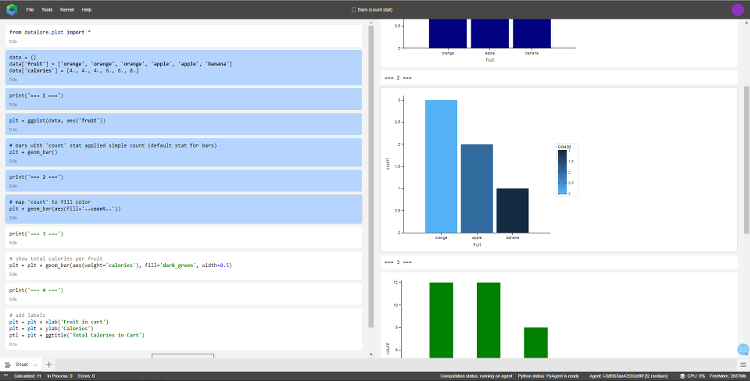Click the dark blue apple bar in top plot
Viewport: 750px width, 381px height.
(490, 33)
